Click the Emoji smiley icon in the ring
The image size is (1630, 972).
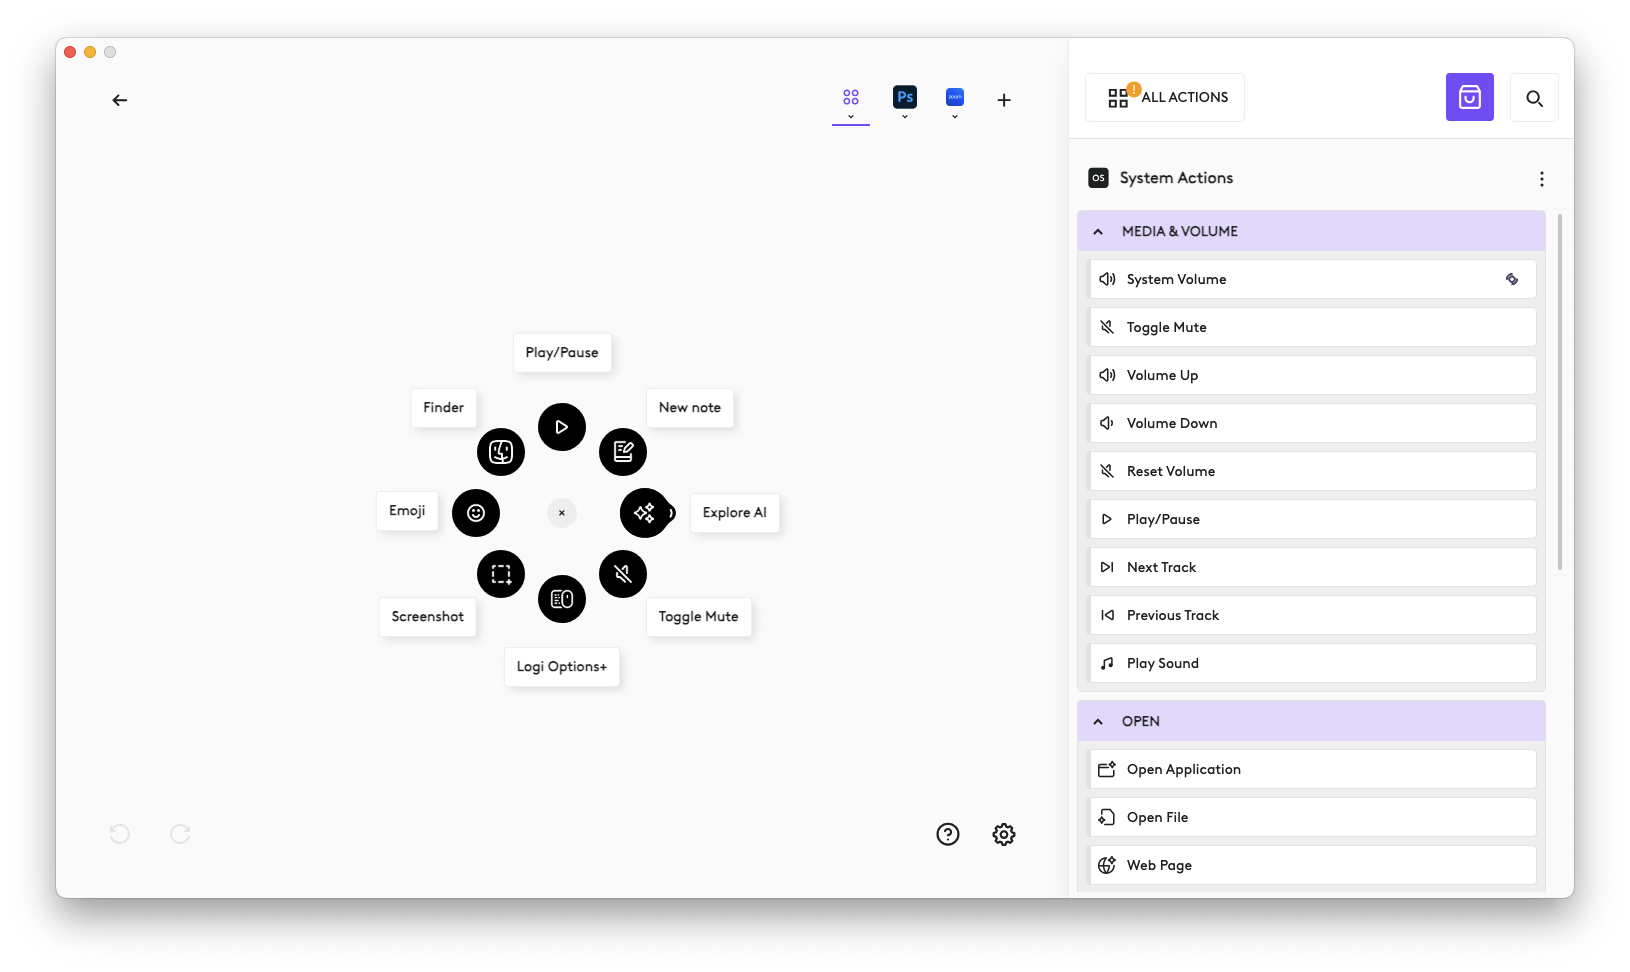click(x=476, y=512)
